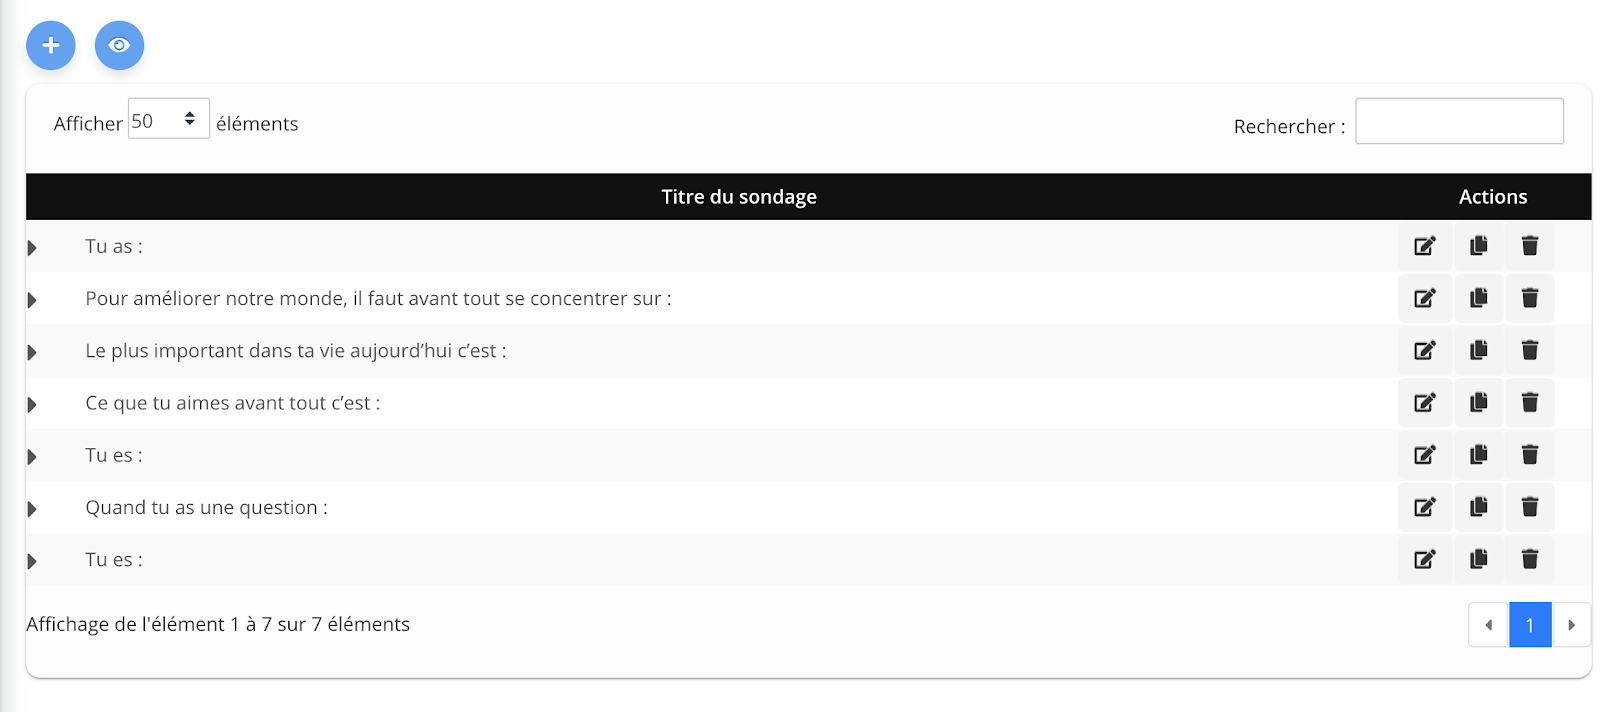Sort by 'Titre du sondage' column header
1600x712 pixels.
739,197
